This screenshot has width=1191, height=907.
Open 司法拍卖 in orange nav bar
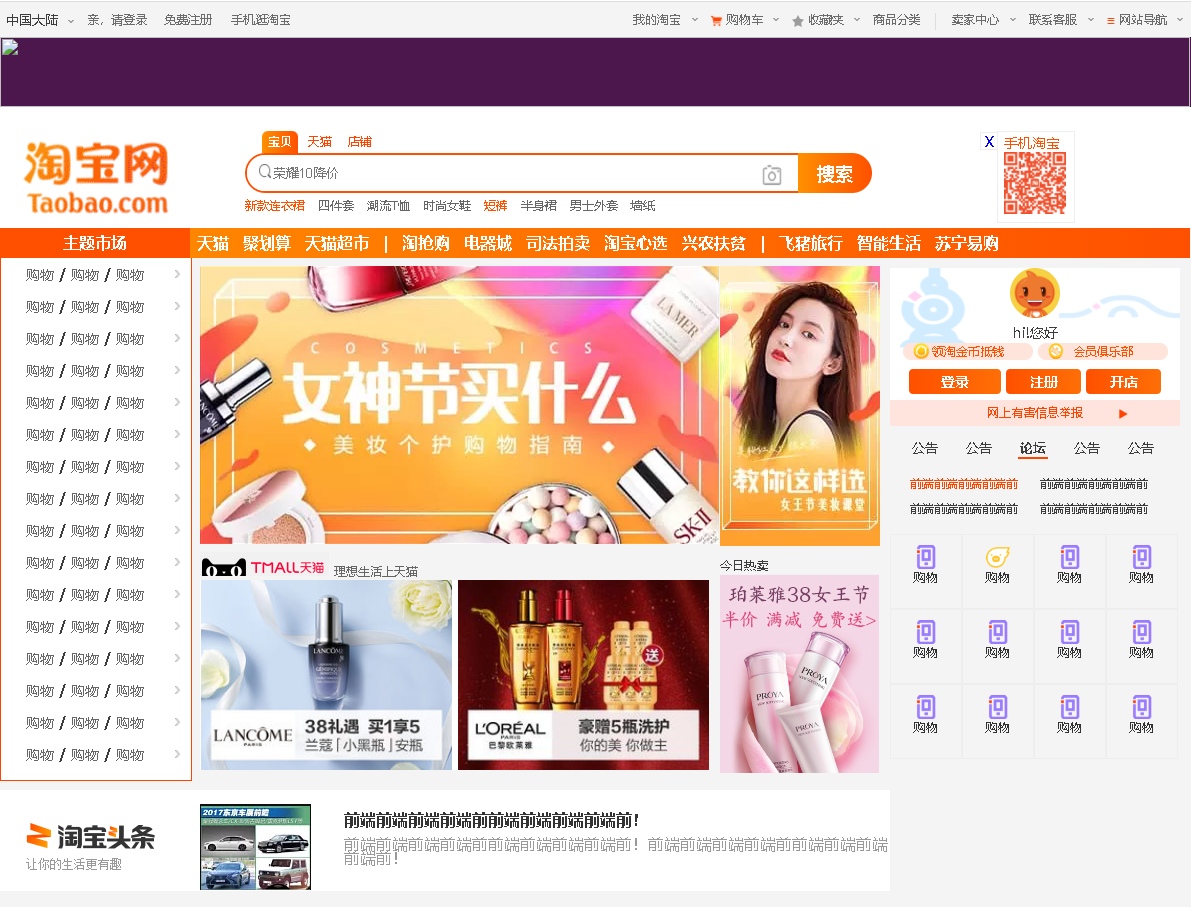pyautogui.click(x=558, y=244)
